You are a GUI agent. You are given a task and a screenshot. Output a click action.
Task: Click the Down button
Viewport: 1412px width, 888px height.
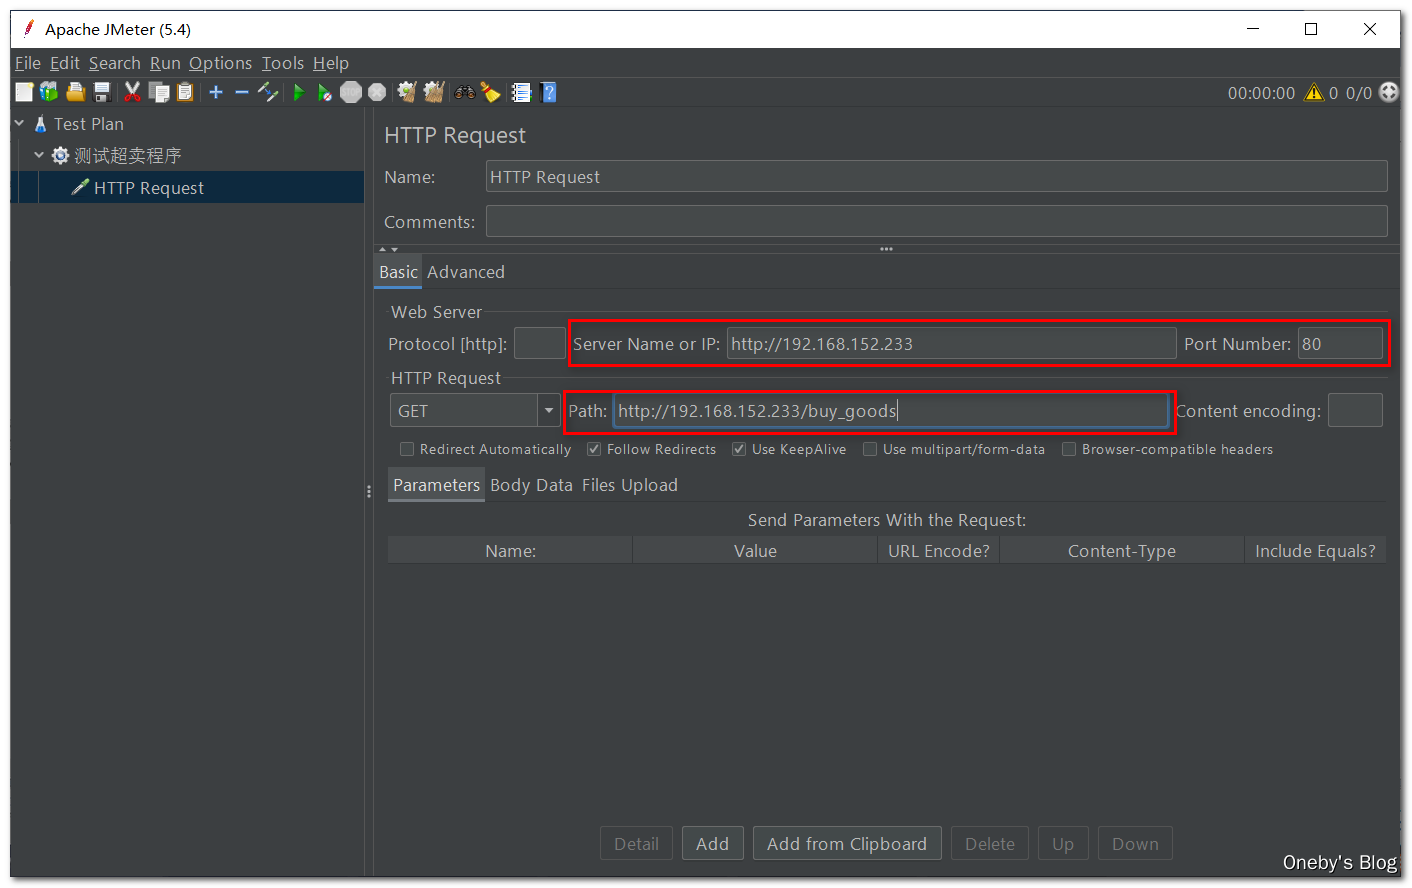click(x=1135, y=844)
